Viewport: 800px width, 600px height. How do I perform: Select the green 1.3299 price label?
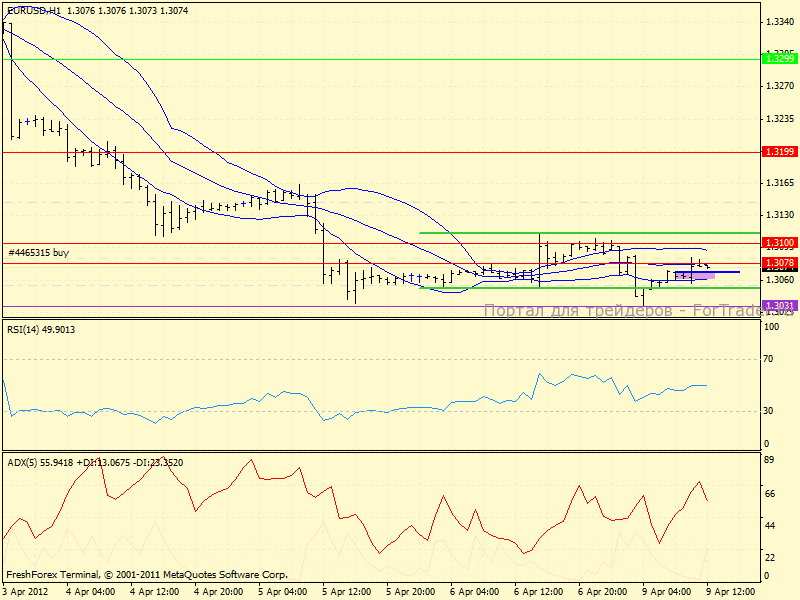(x=779, y=59)
